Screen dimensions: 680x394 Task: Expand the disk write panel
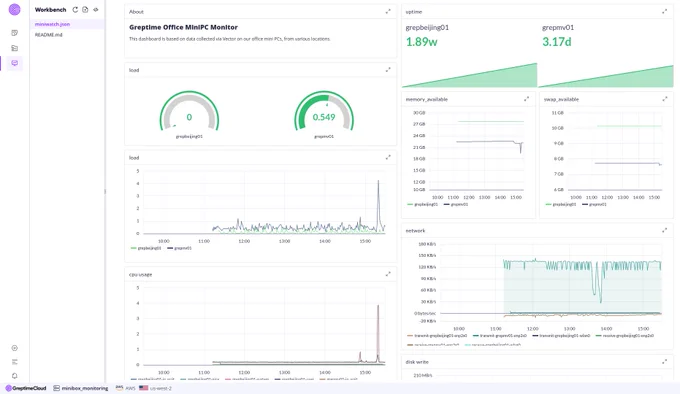664,362
